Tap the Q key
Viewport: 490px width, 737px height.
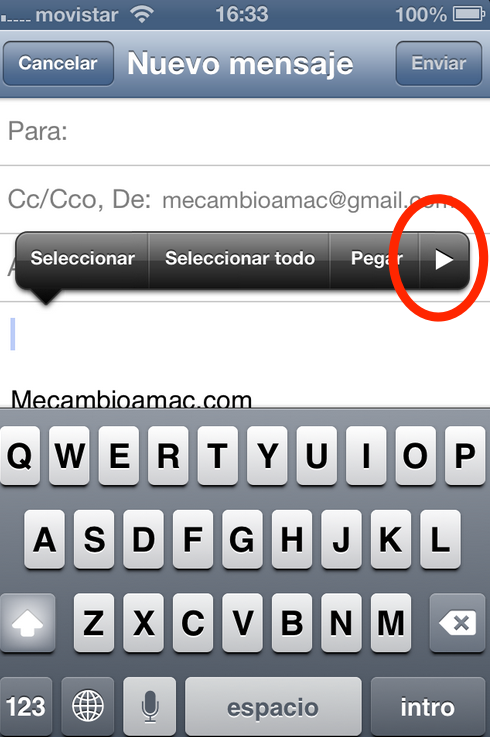coord(20,455)
